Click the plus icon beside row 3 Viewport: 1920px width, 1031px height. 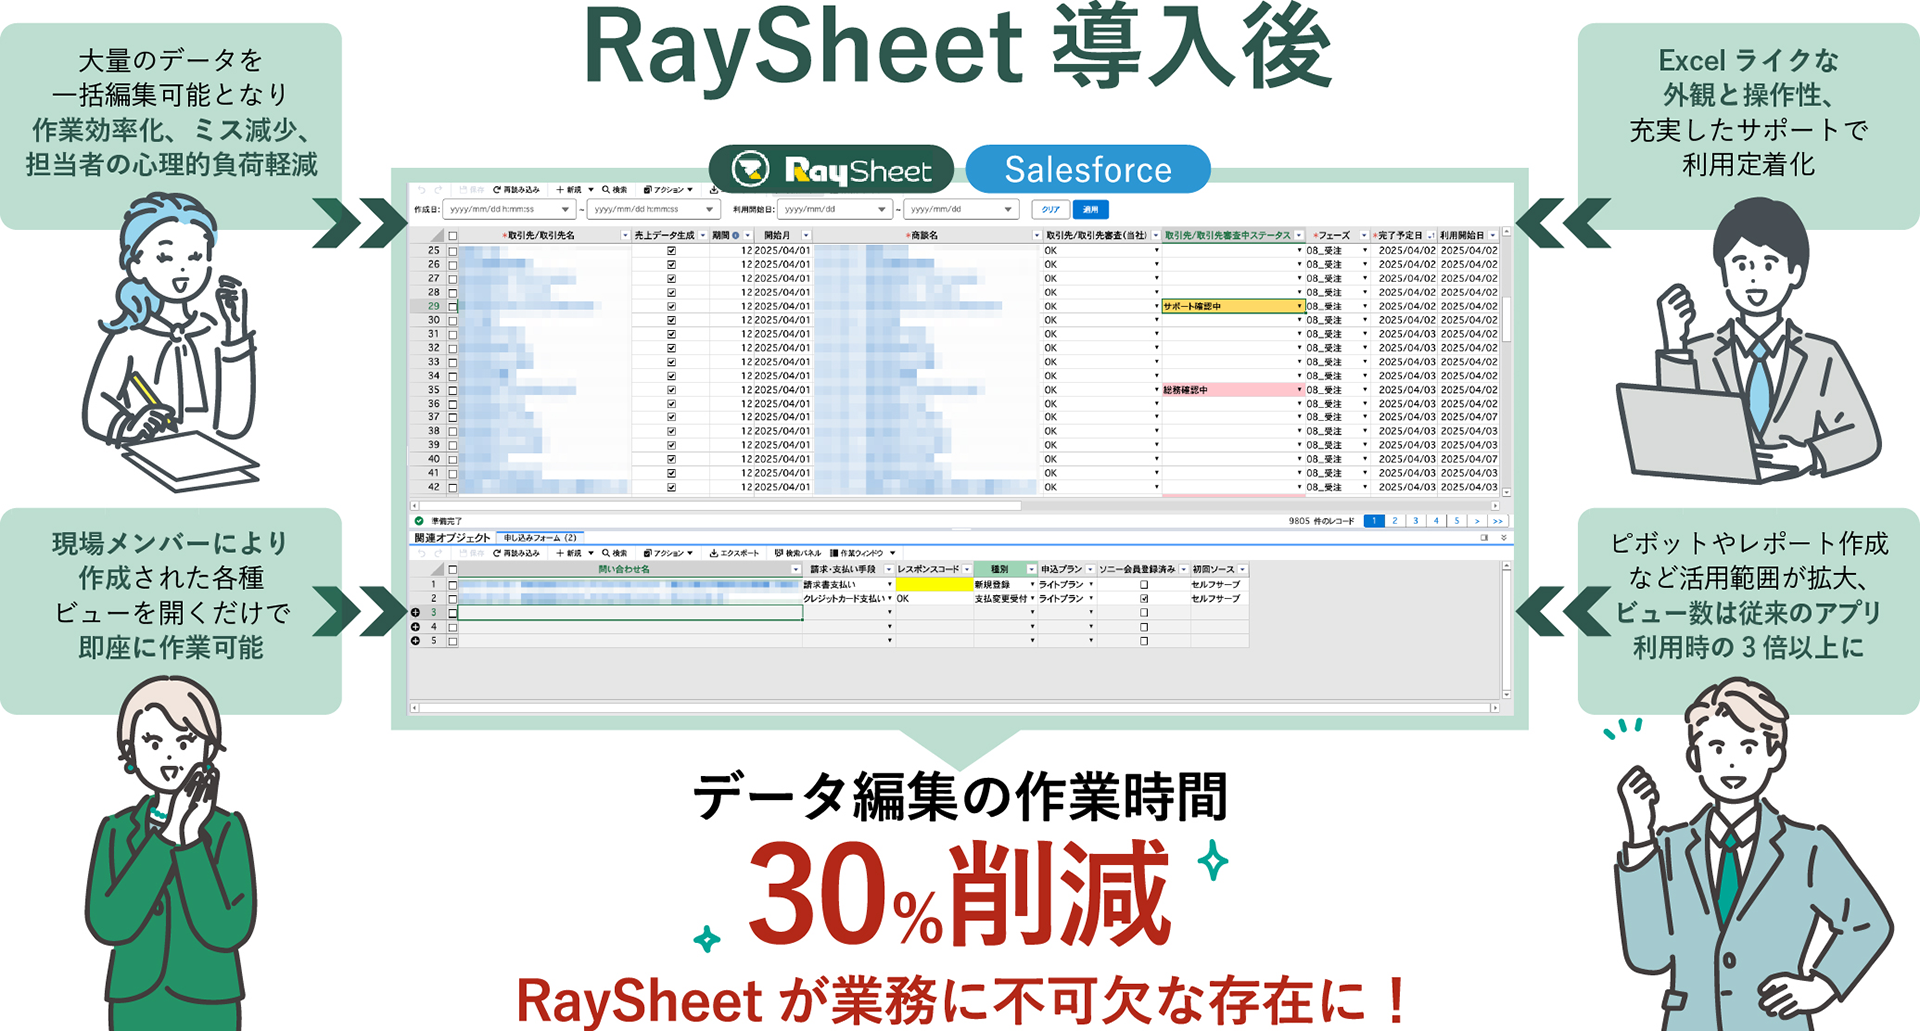point(415,612)
